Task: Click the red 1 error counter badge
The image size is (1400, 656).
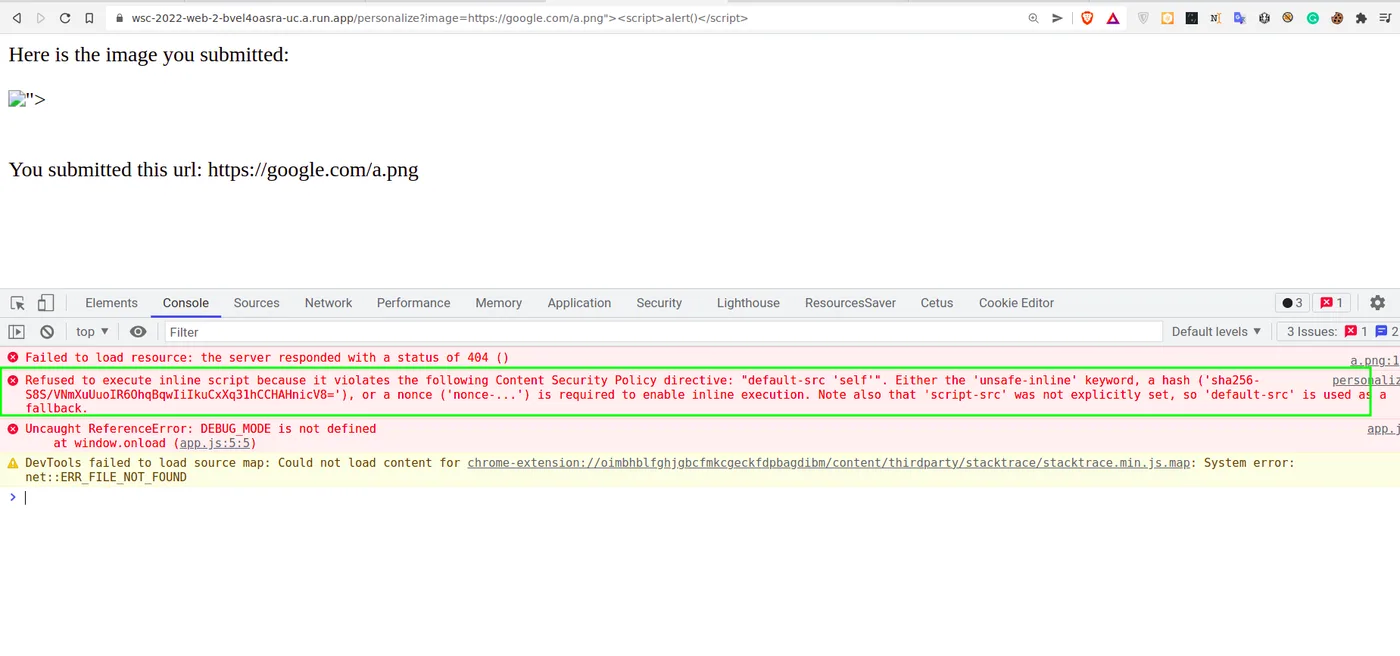Action: point(1331,303)
